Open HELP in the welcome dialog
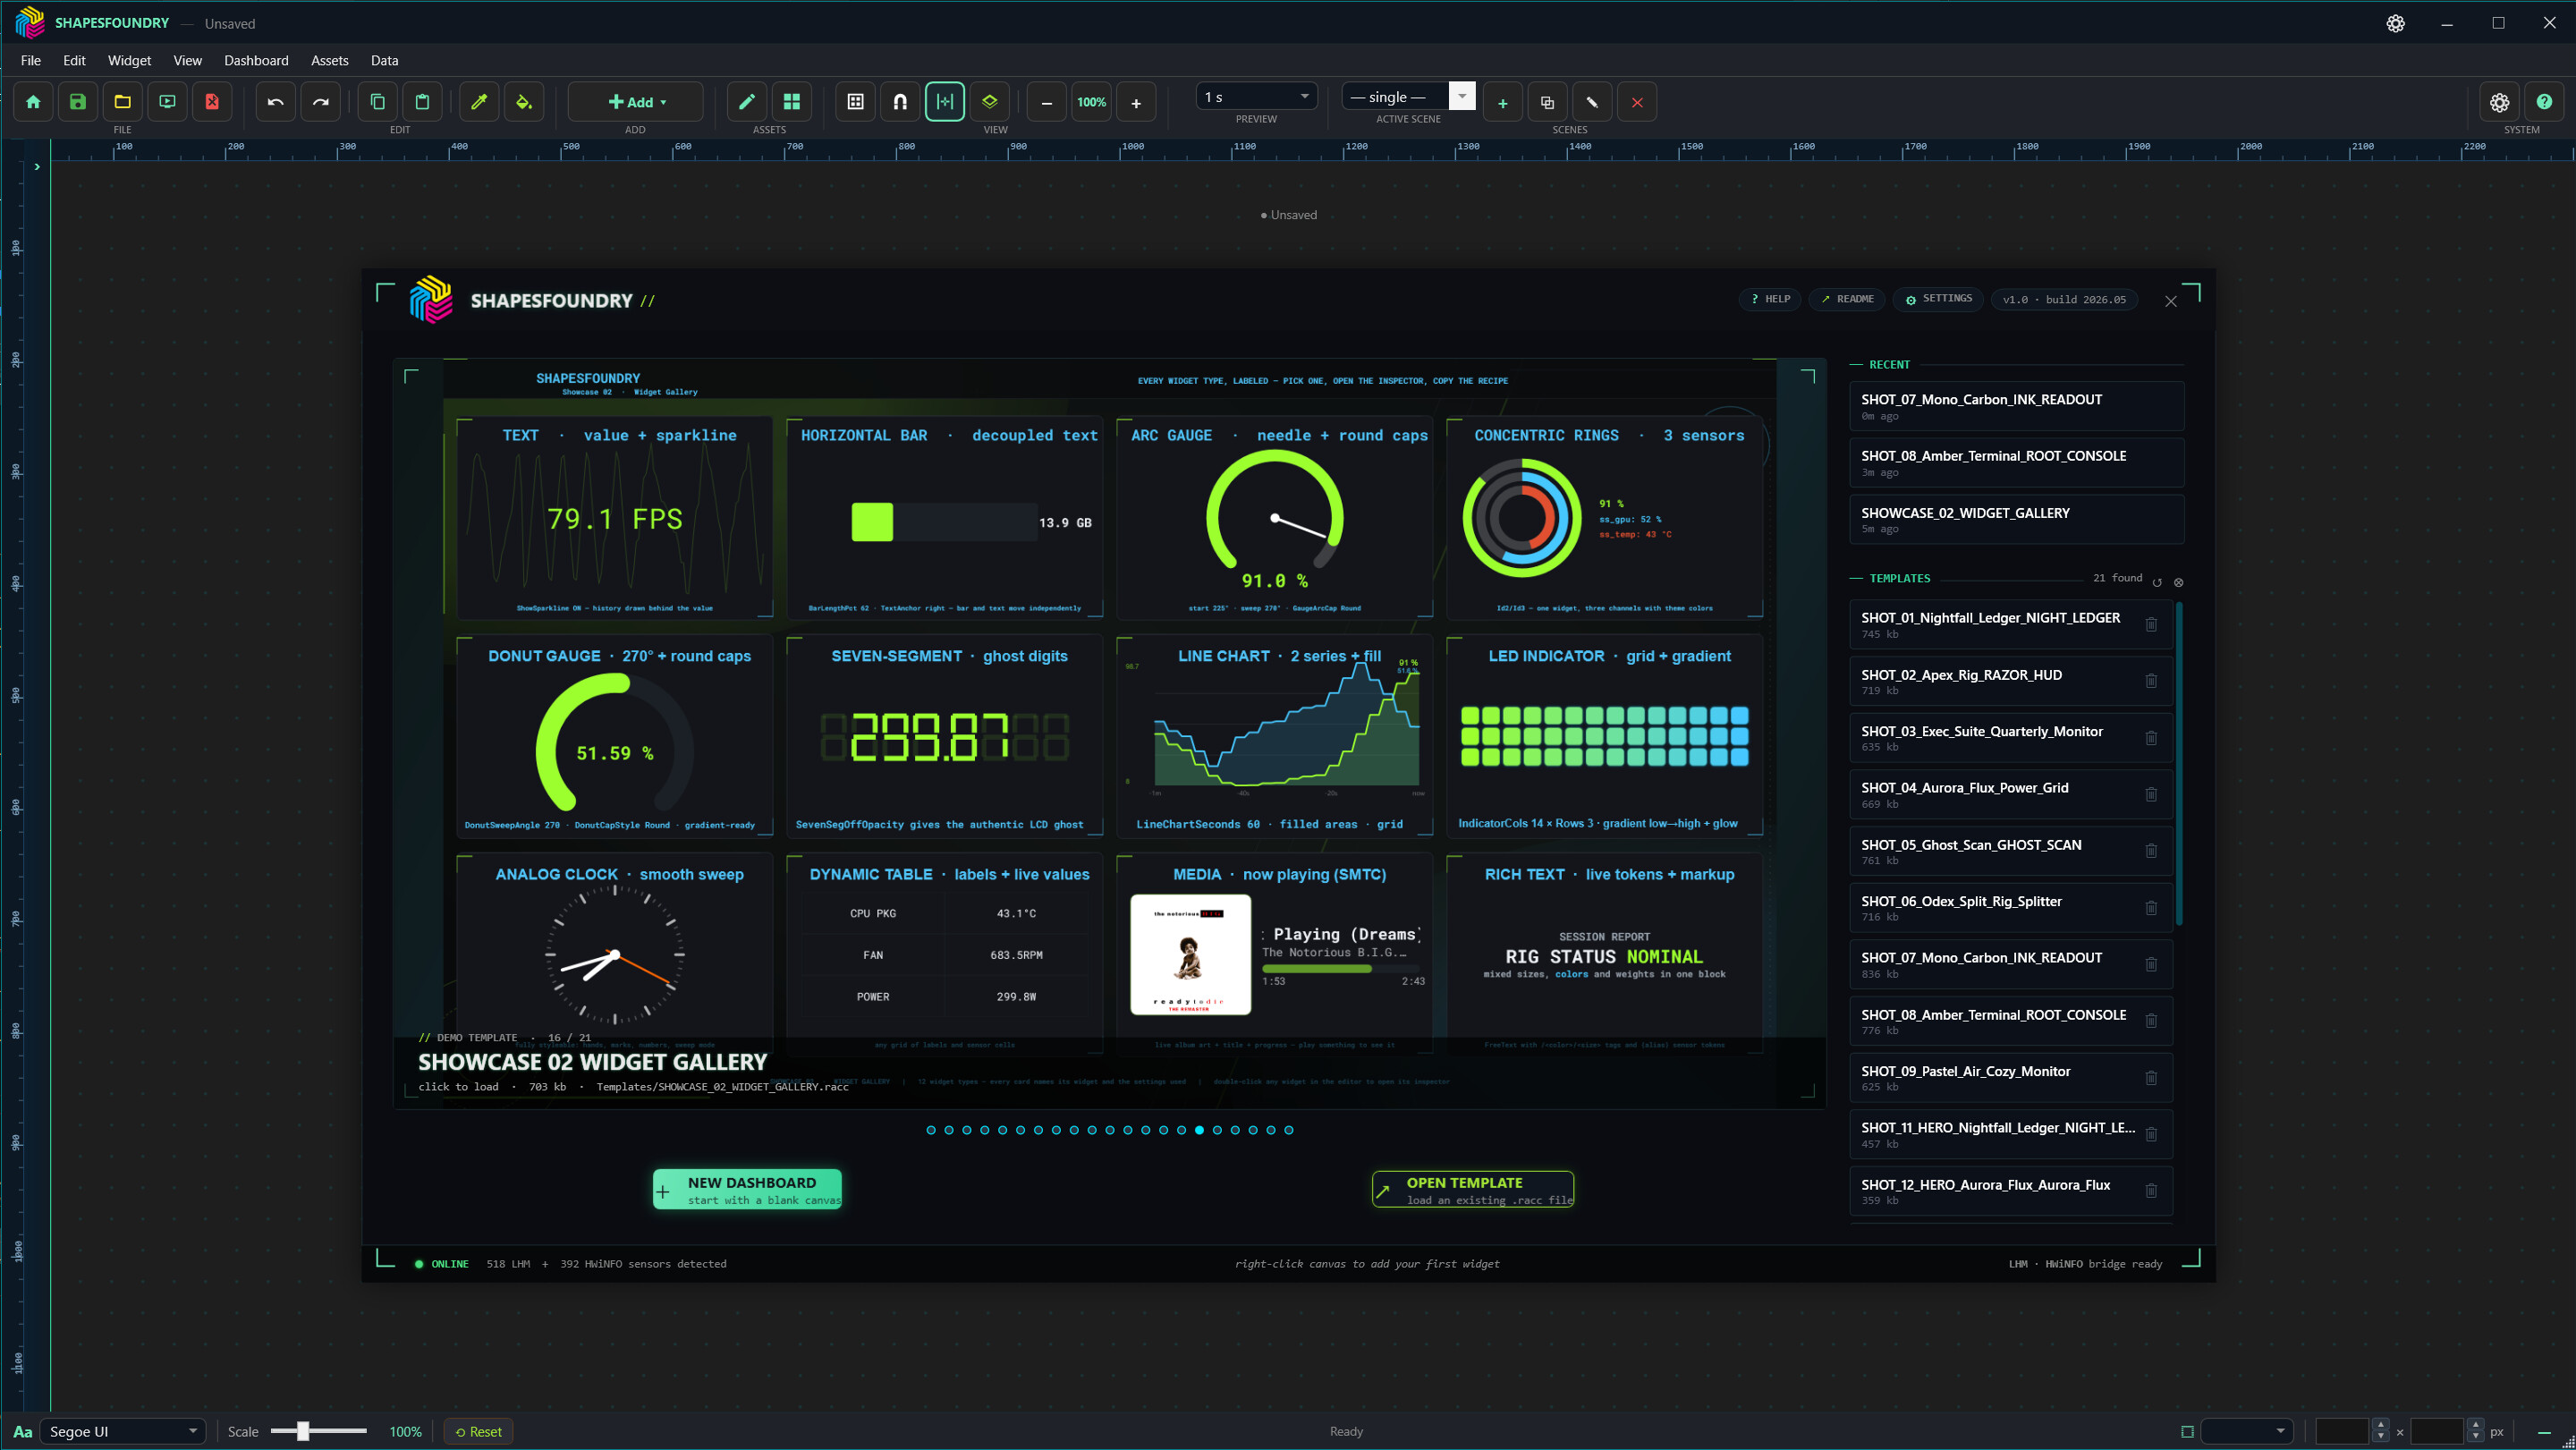 pos(1770,299)
